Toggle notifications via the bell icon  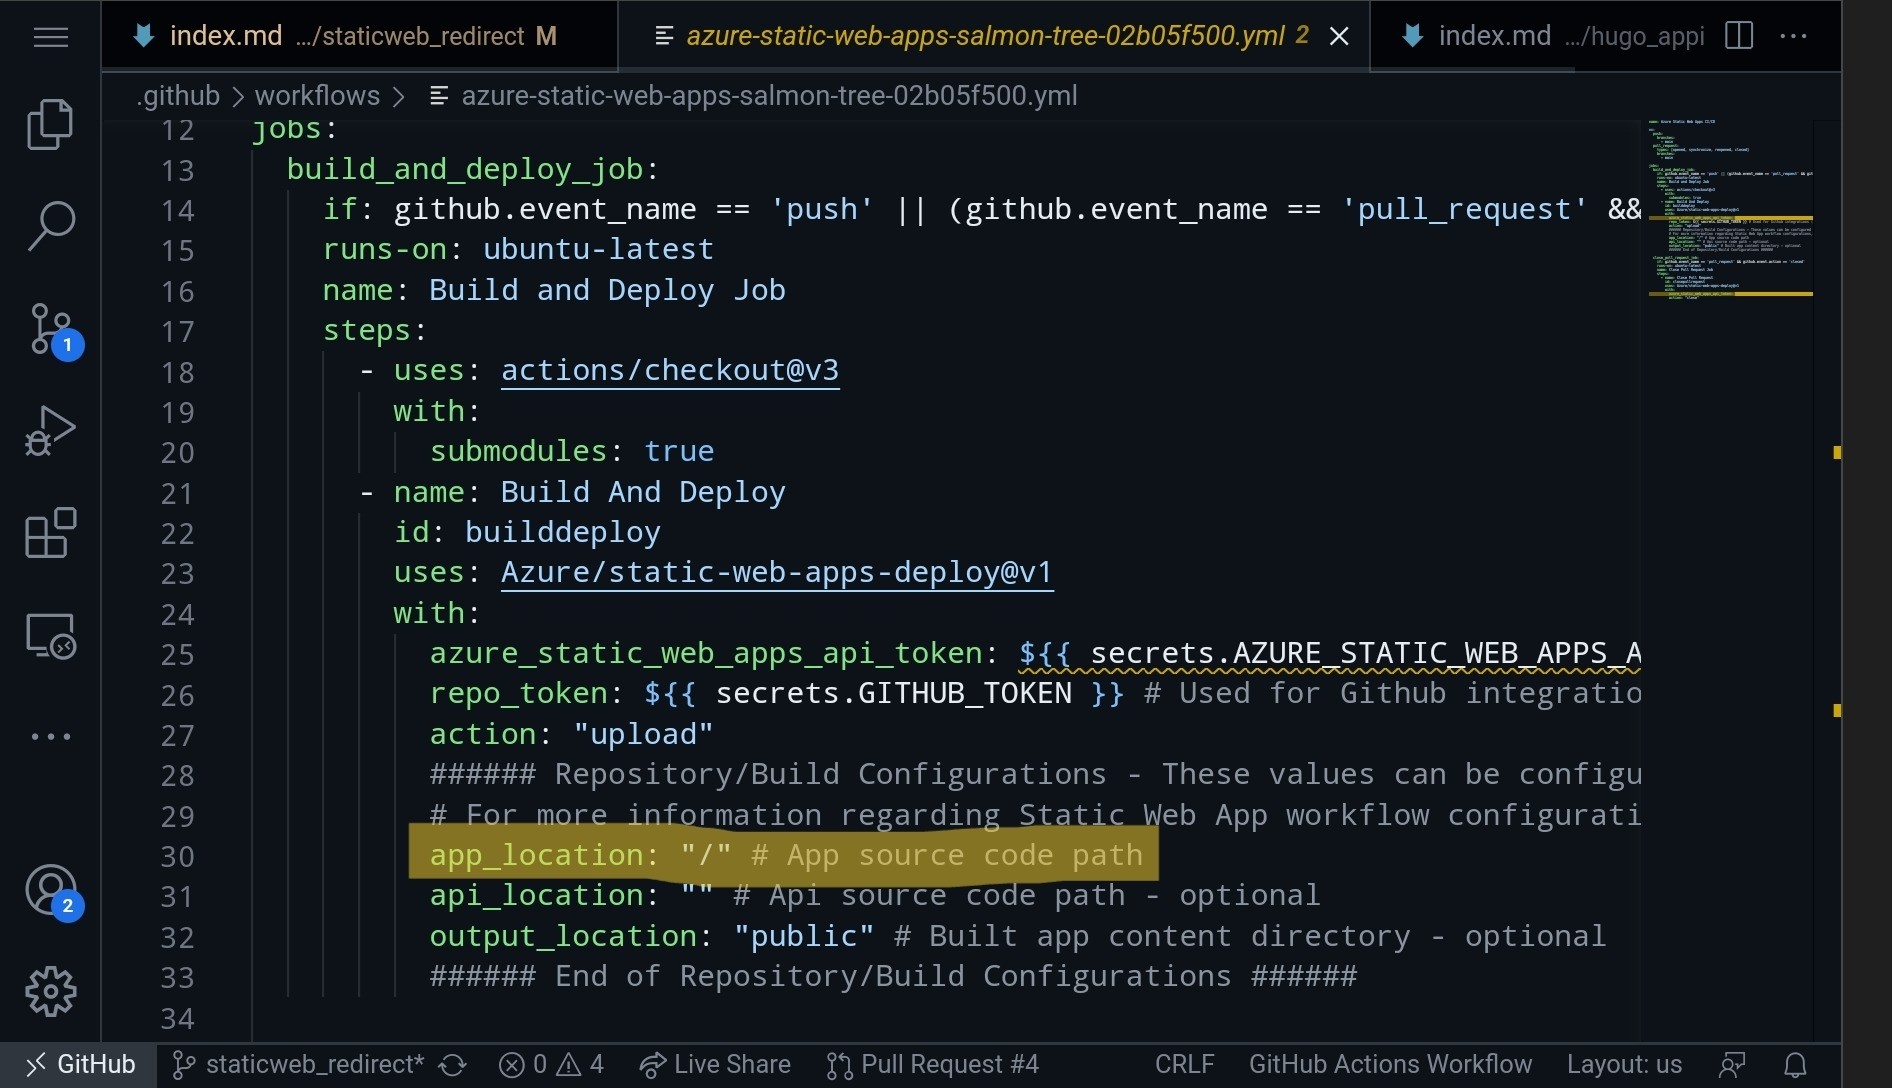click(x=1795, y=1064)
